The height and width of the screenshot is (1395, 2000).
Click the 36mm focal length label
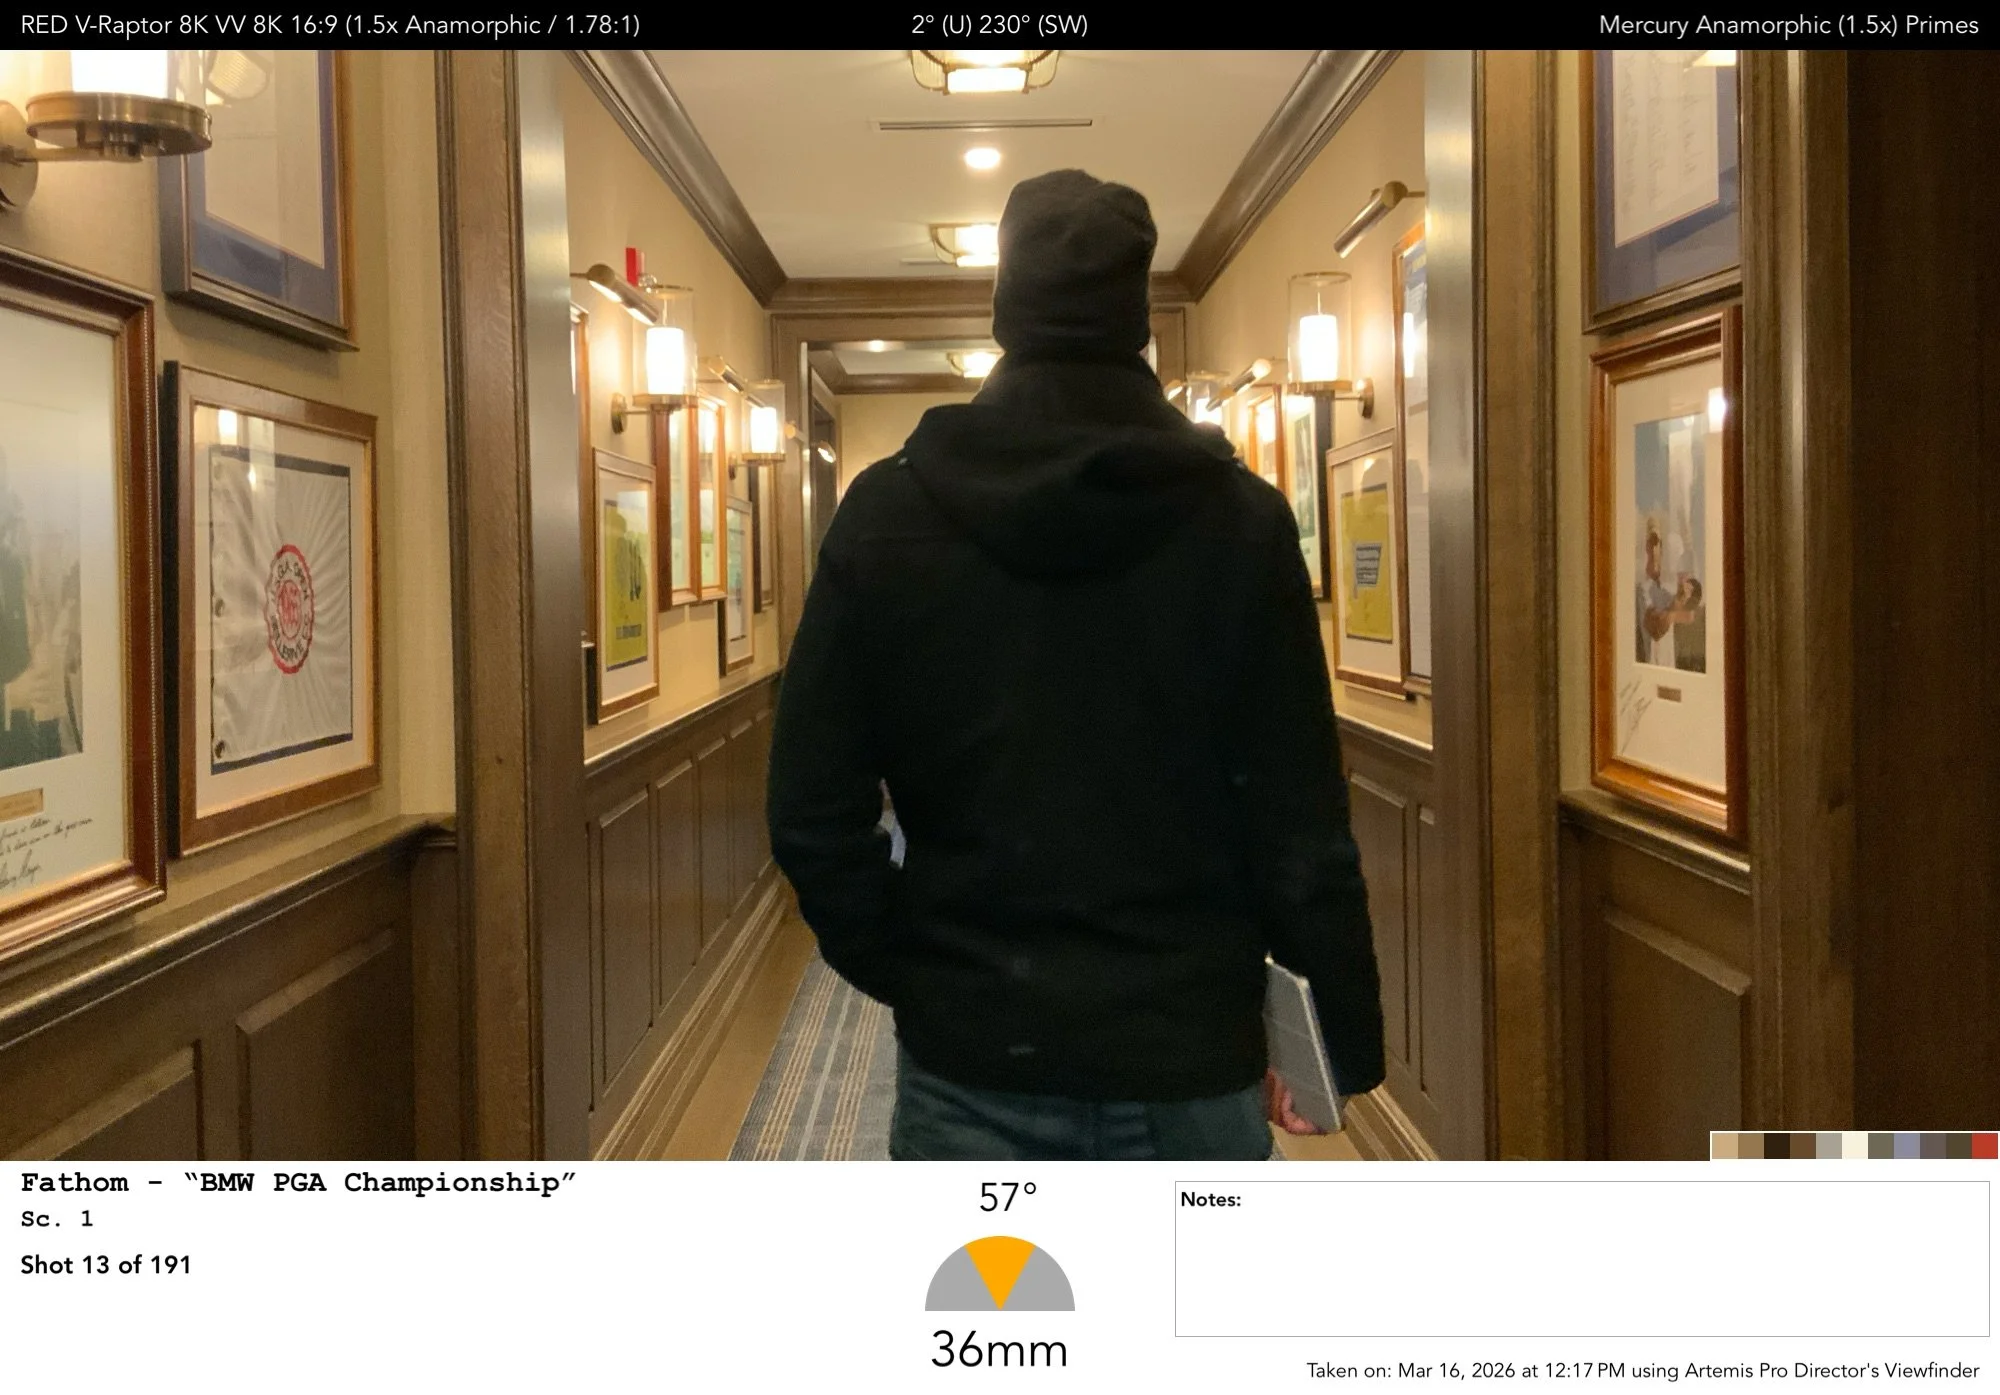999,1350
